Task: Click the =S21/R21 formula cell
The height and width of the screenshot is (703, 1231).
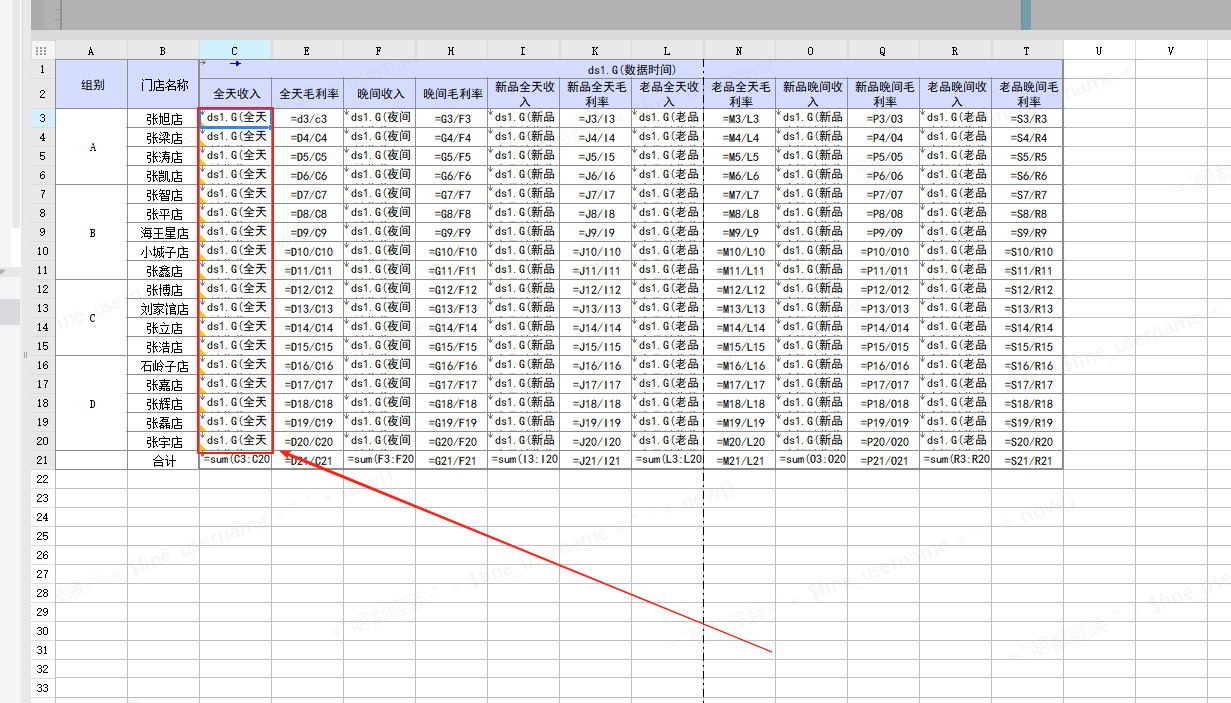Action: (x=1027, y=460)
